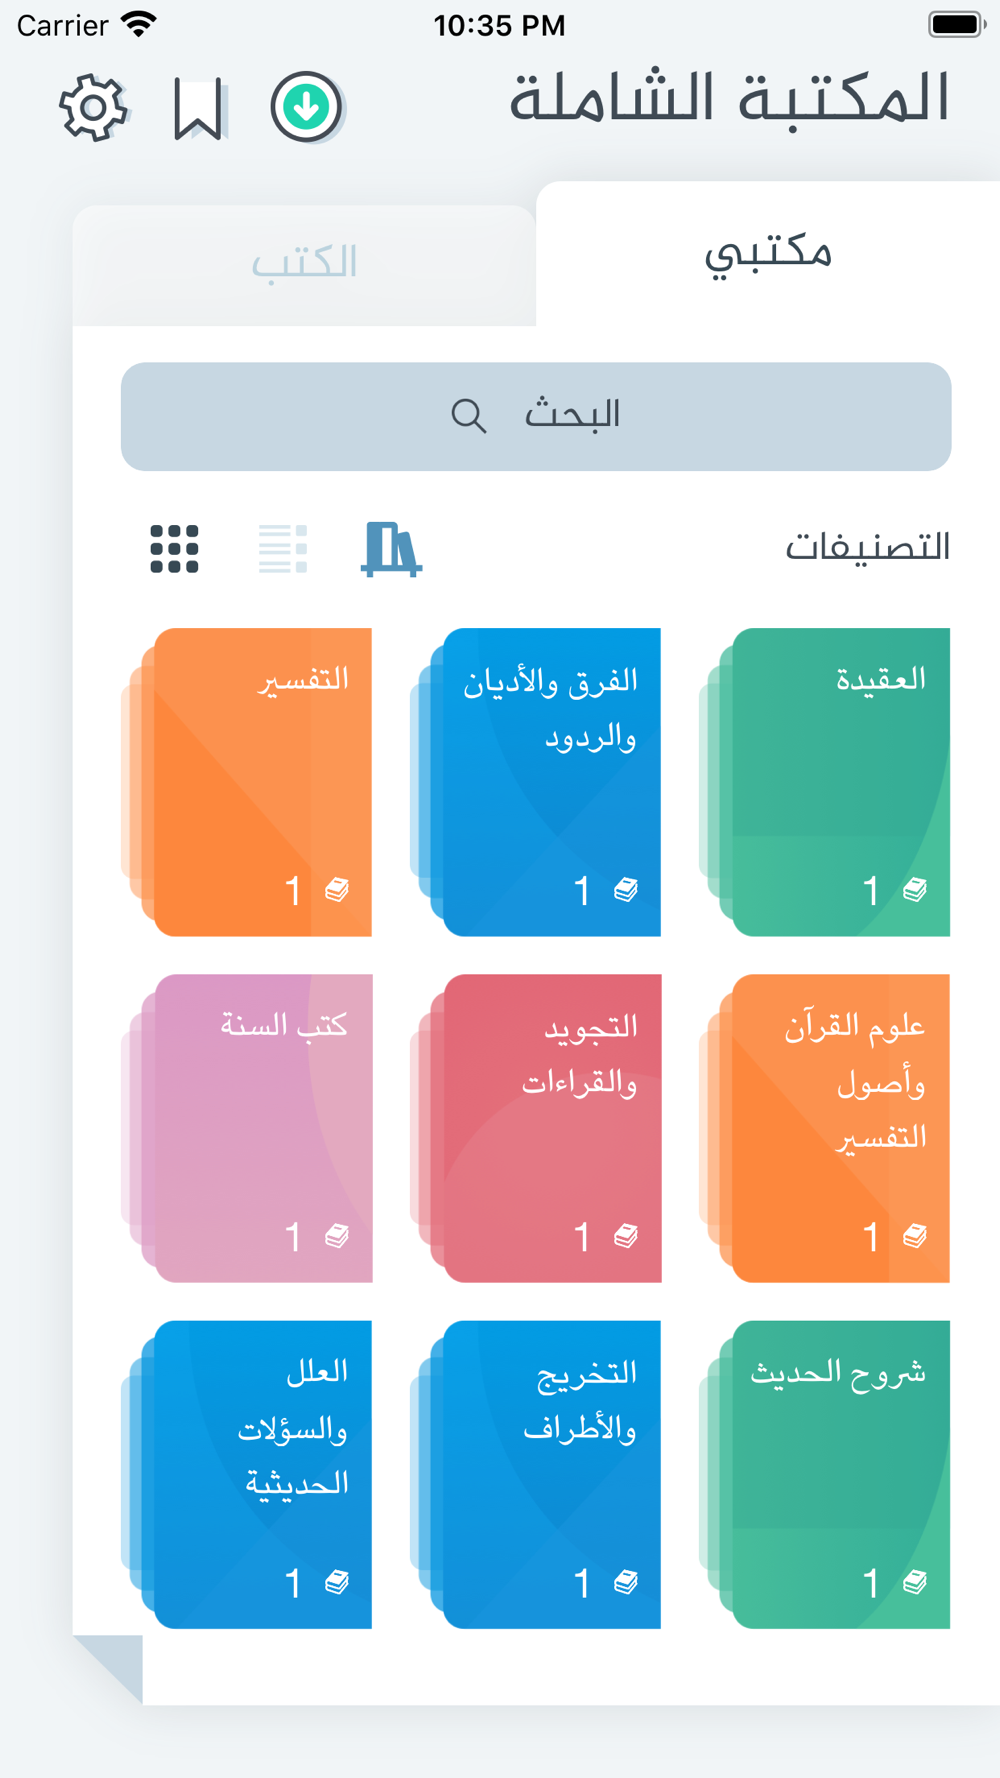Open العلل والسؤلات الحديثية category
The image size is (1000, 1778).
[x=247, y=1474]
